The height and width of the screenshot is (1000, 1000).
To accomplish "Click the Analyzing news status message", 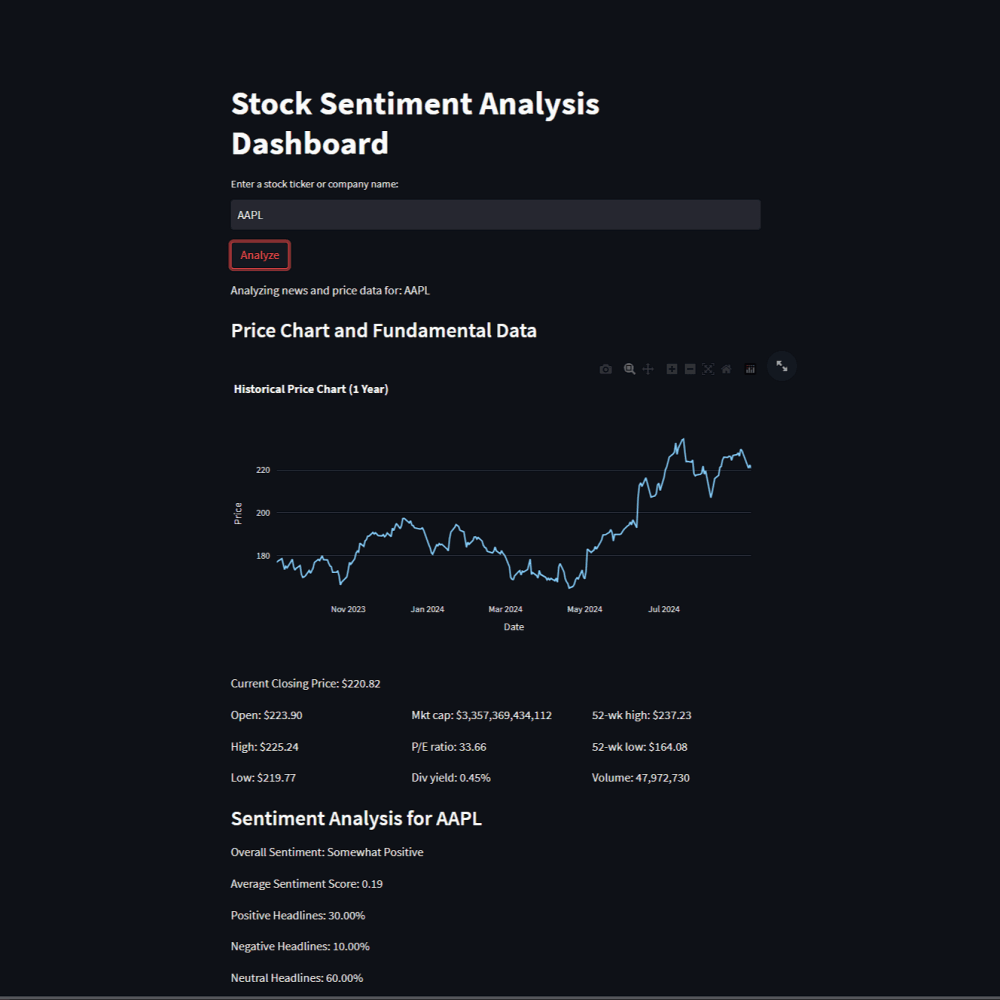I will tap(330, 290).
